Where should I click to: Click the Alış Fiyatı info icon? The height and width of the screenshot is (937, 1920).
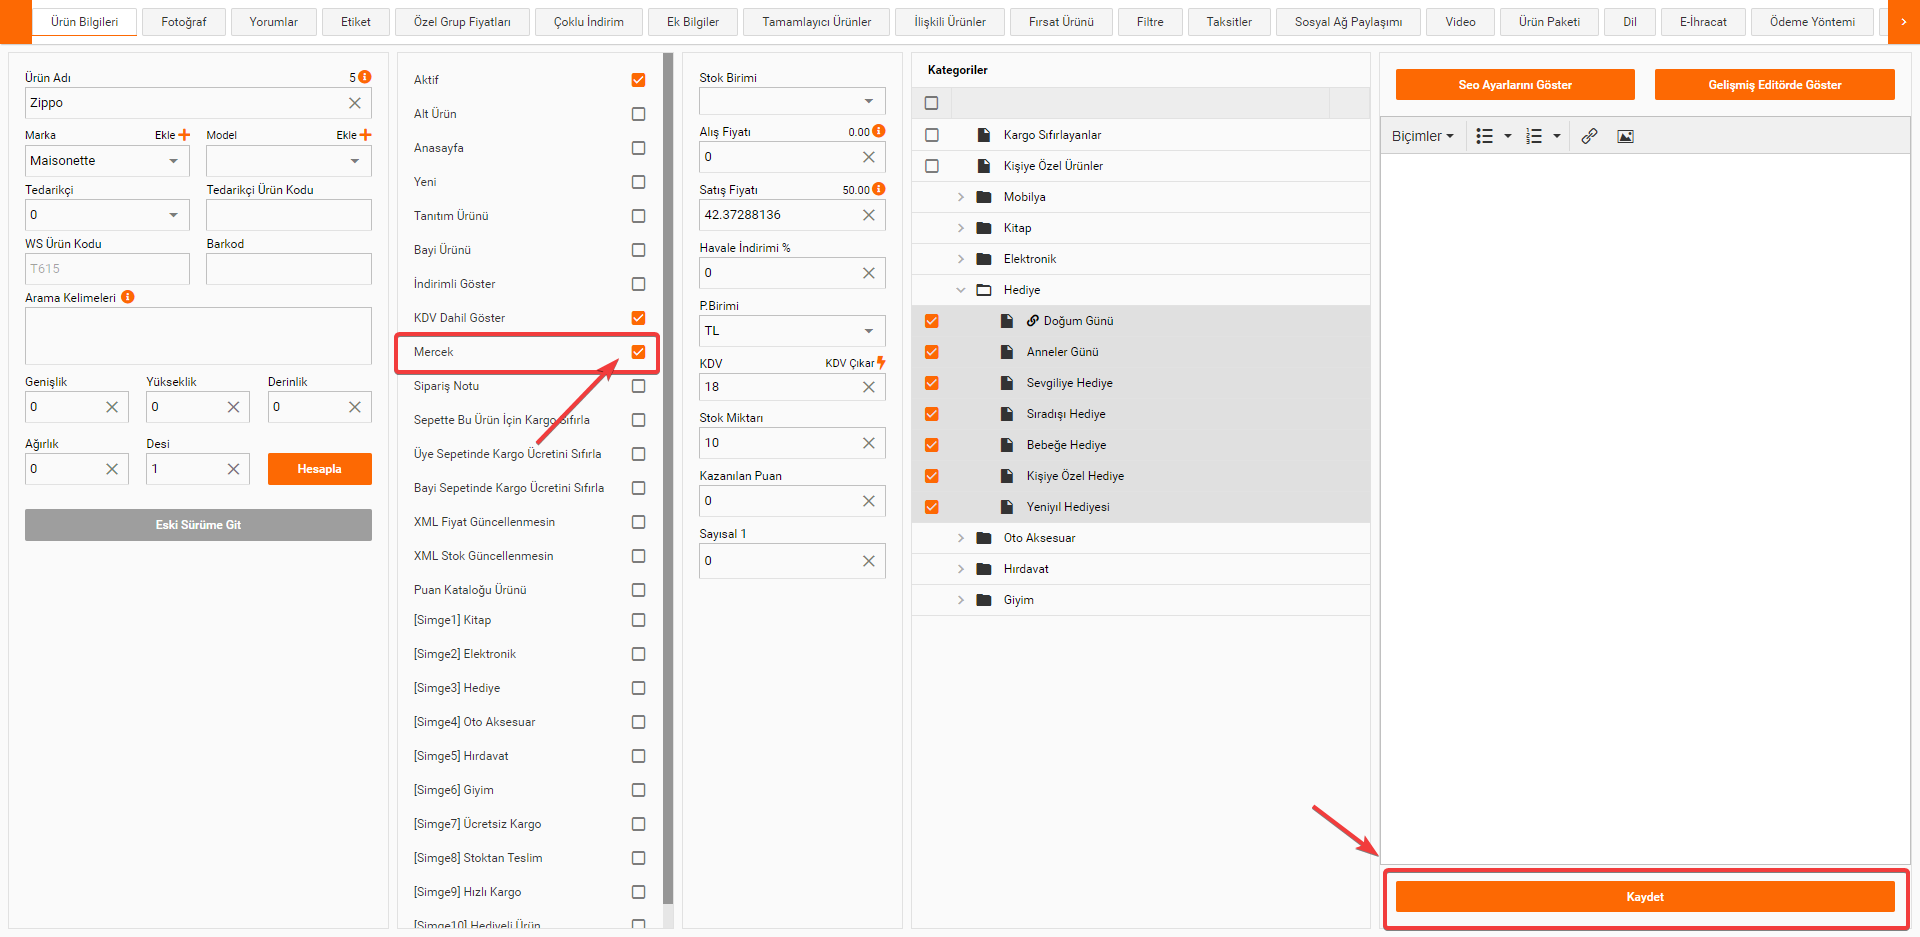pyautogui.click(x=879, y=131)
